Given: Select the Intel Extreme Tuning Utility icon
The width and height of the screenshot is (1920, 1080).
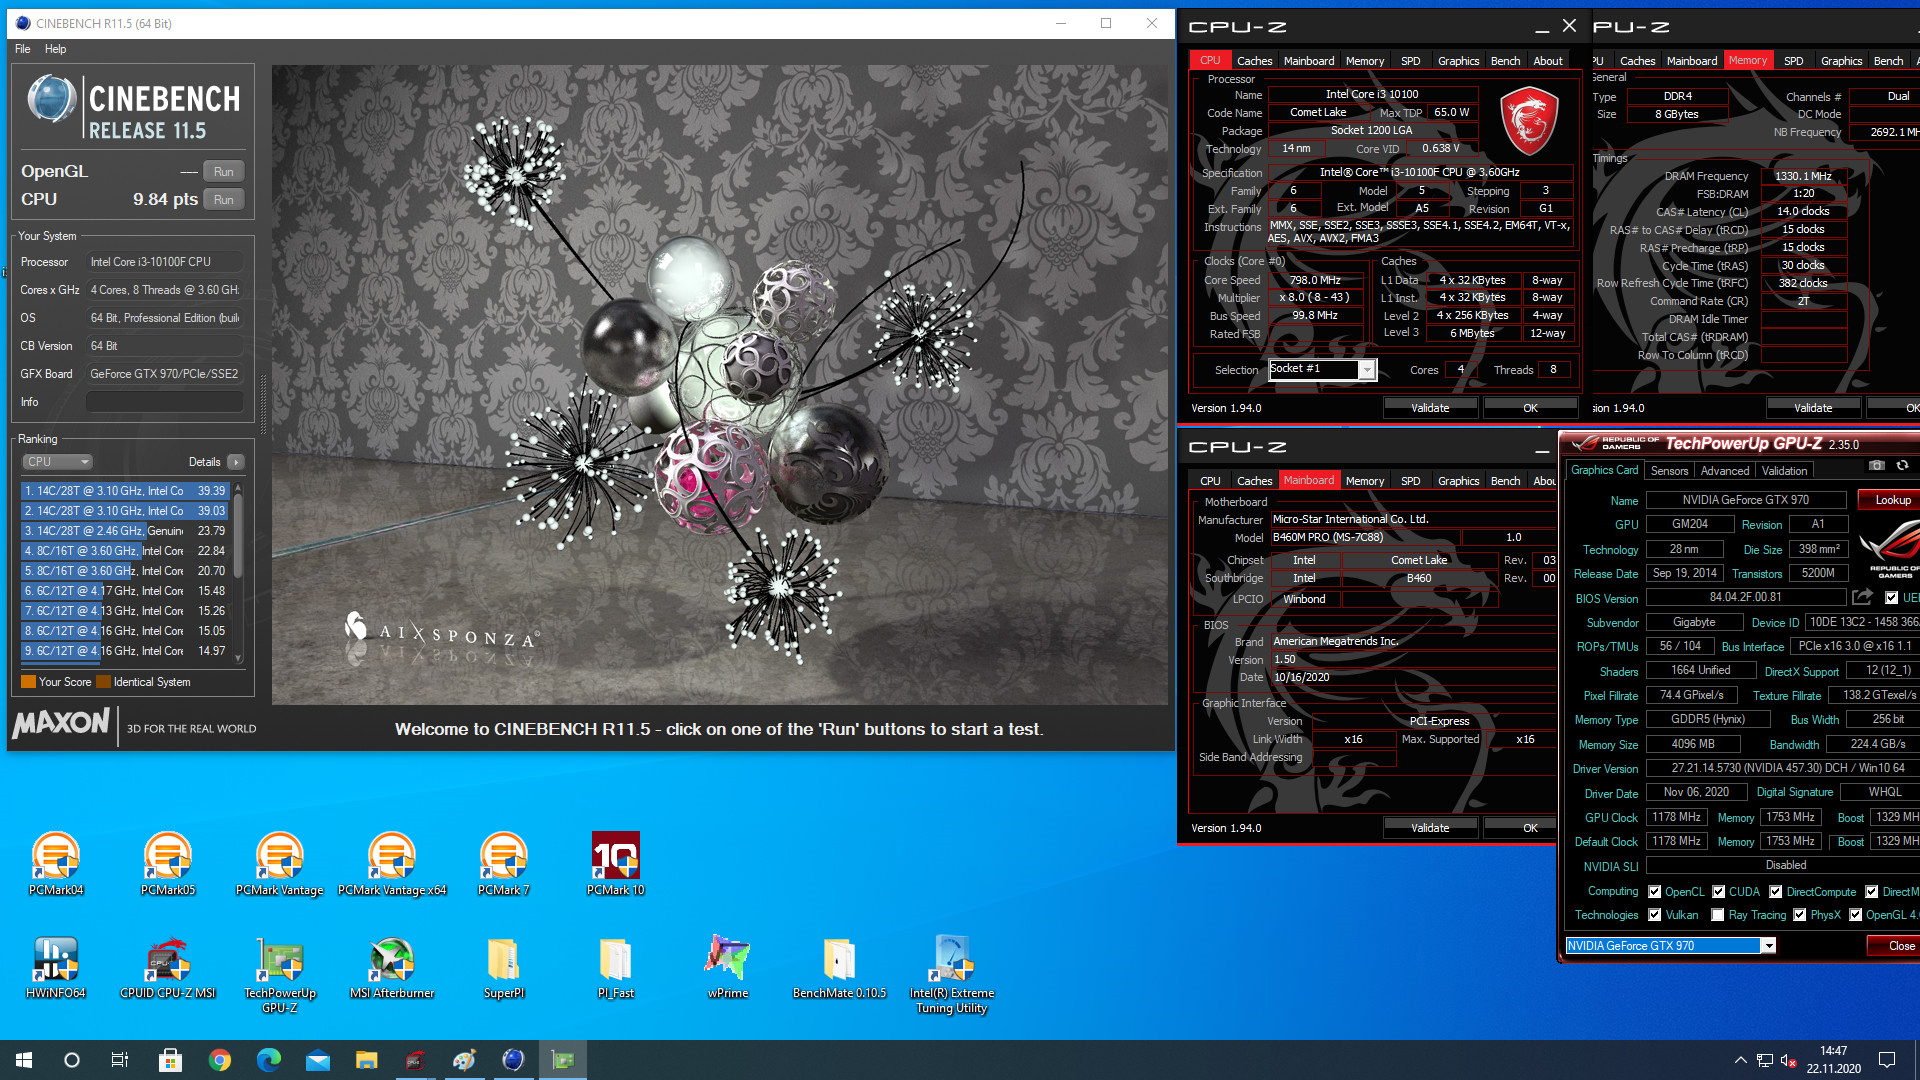Looking at the screenshot, I should (952, 975).
